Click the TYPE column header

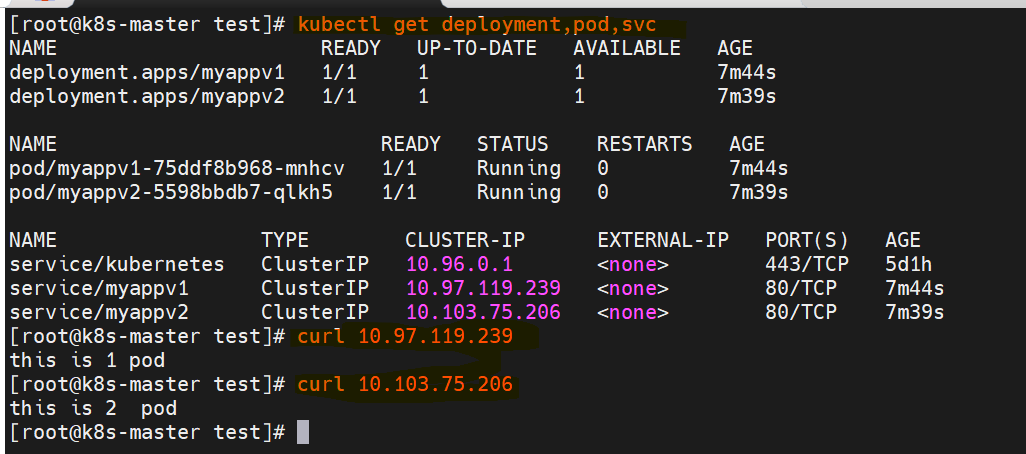[285, 240]
